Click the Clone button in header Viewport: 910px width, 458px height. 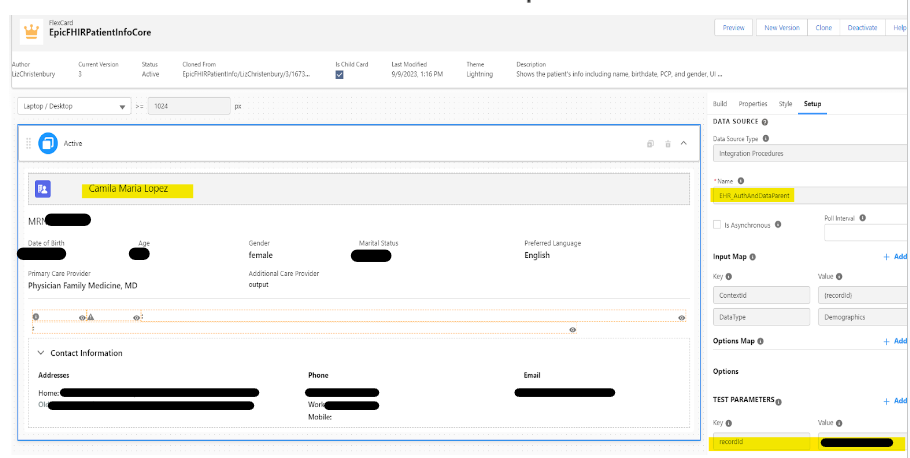(x=824, y=27)
